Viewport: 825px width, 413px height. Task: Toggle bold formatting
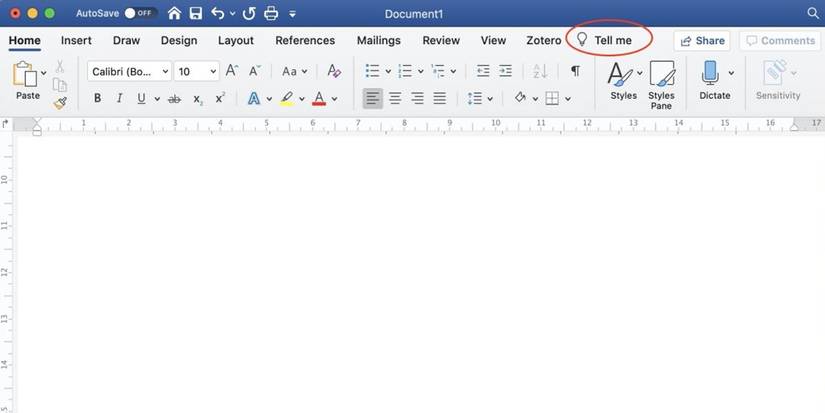coord(97,98)
